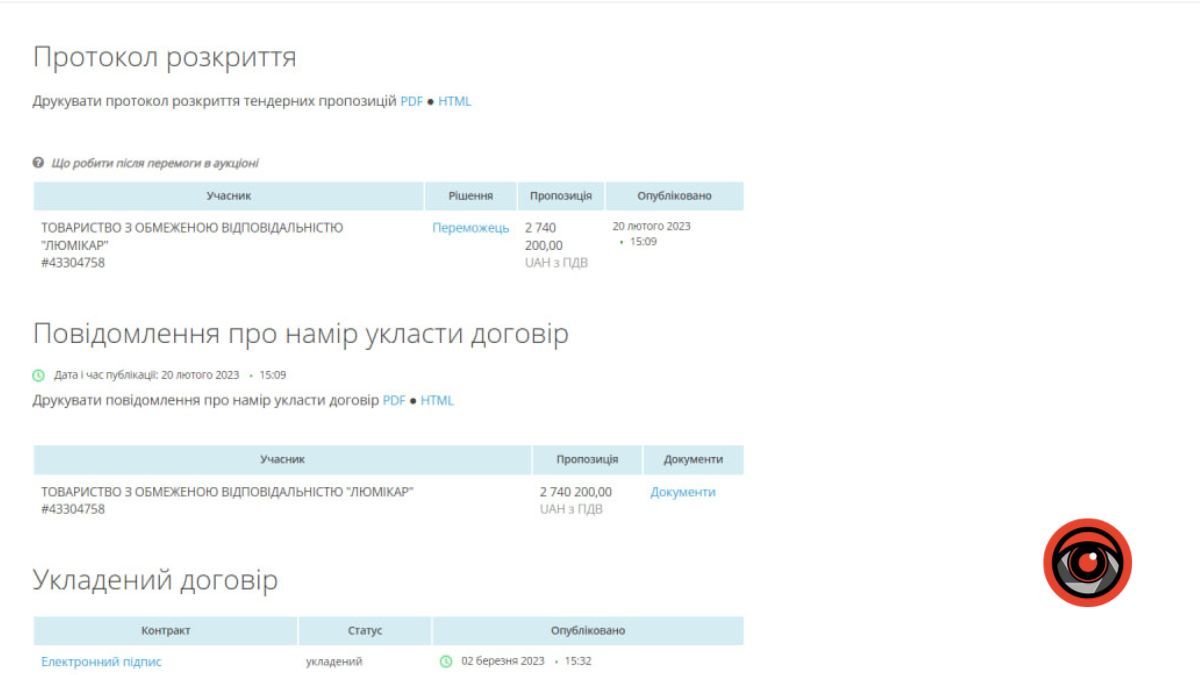Viewport: 1200px width, 675px height.
Task: Open intent notice in HTML format
Action: pos(438,400)
